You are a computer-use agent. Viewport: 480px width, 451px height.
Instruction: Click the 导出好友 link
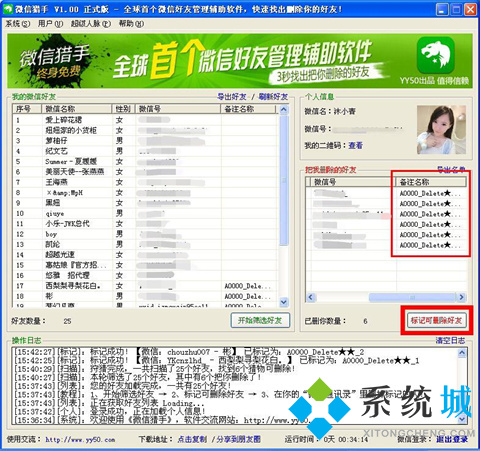tap(232, 97)
